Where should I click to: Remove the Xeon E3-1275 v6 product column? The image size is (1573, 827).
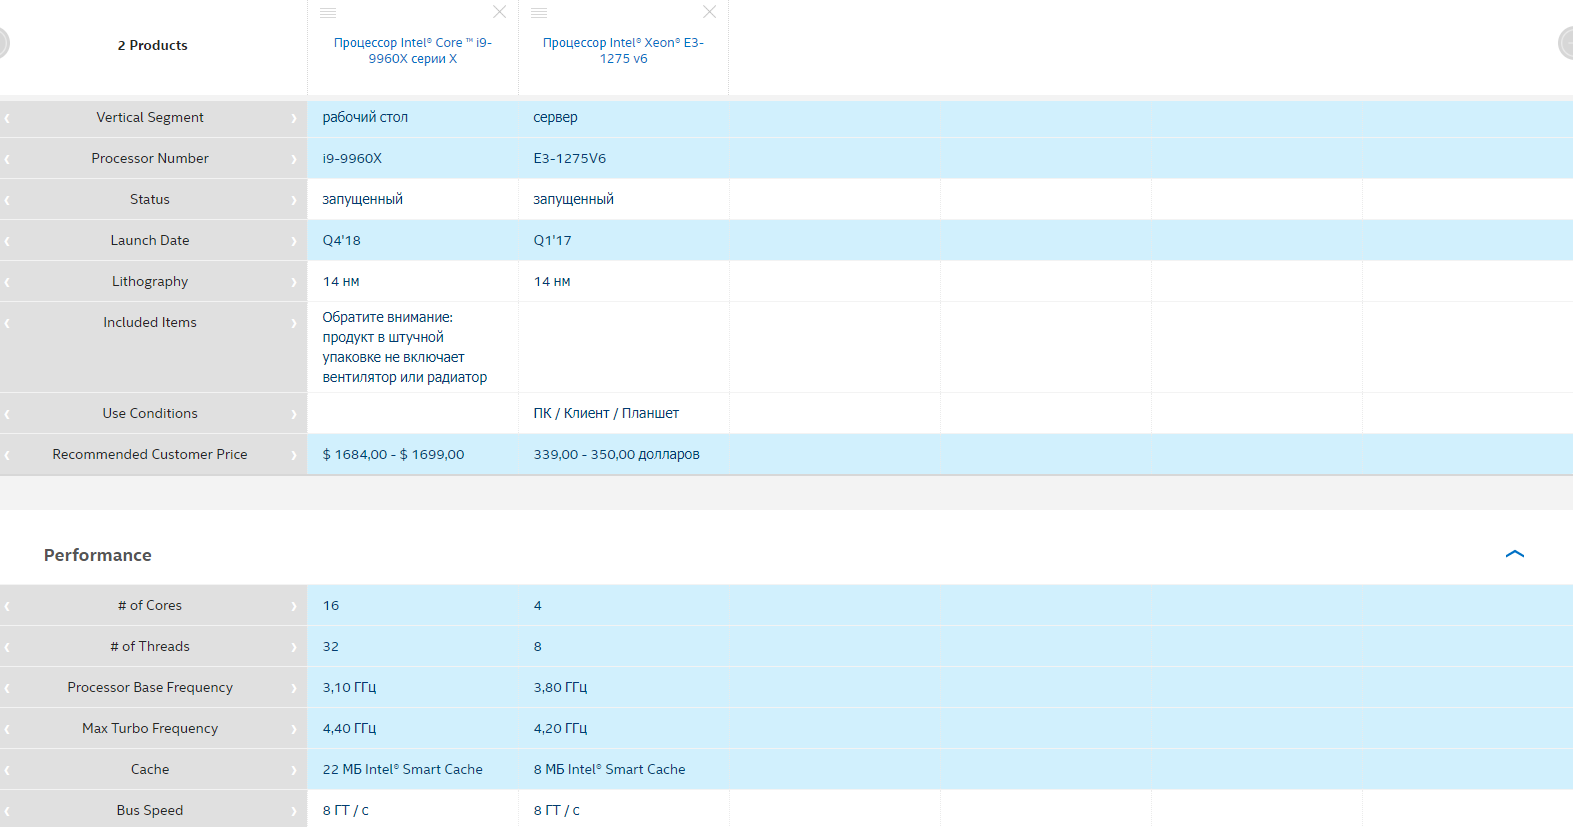pyautogui.click(x=709, y=12)
